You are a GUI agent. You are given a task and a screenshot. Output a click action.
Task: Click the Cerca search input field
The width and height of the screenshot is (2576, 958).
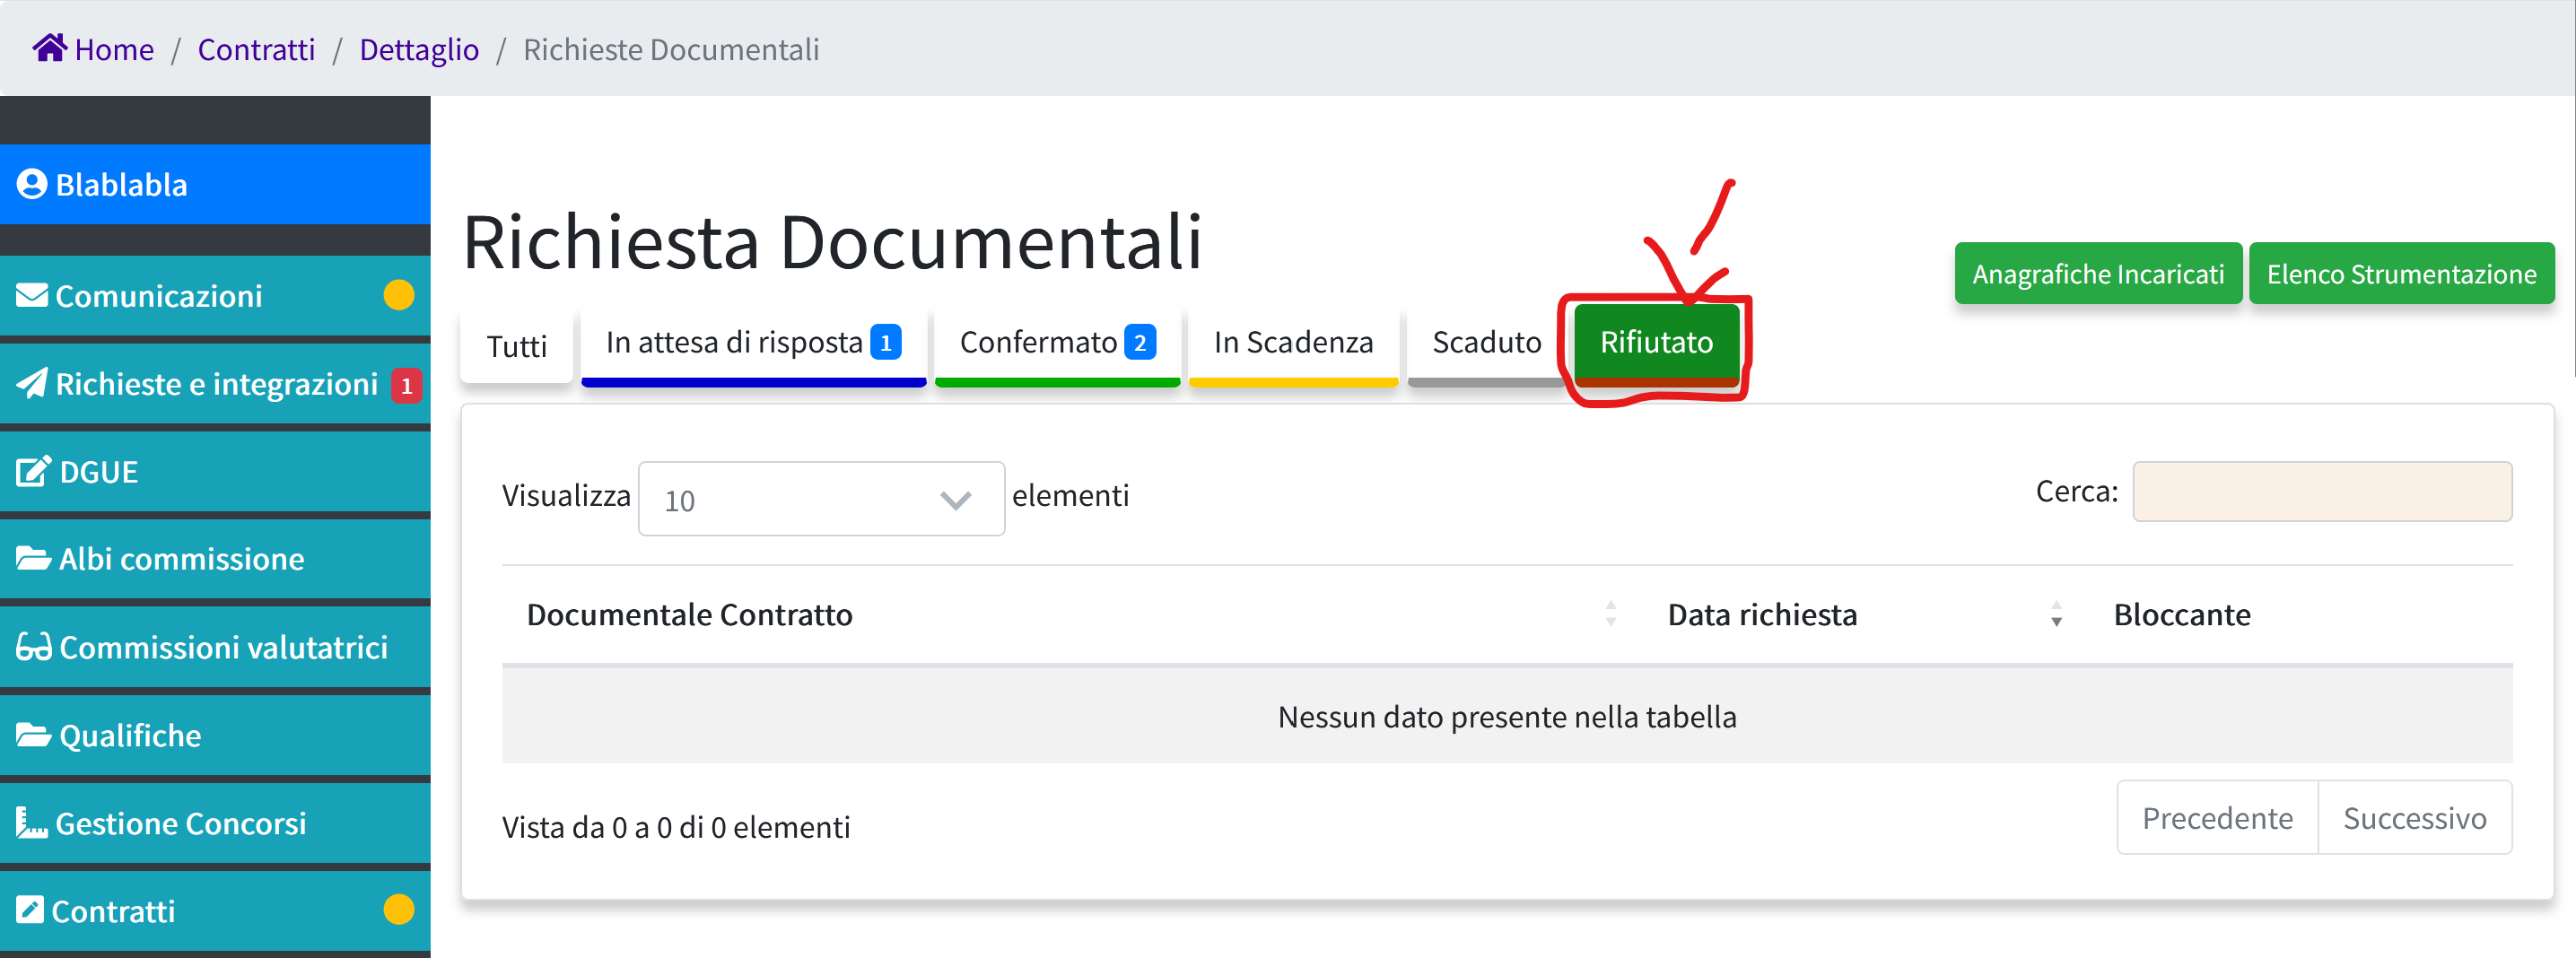(x=2321, y=492)
